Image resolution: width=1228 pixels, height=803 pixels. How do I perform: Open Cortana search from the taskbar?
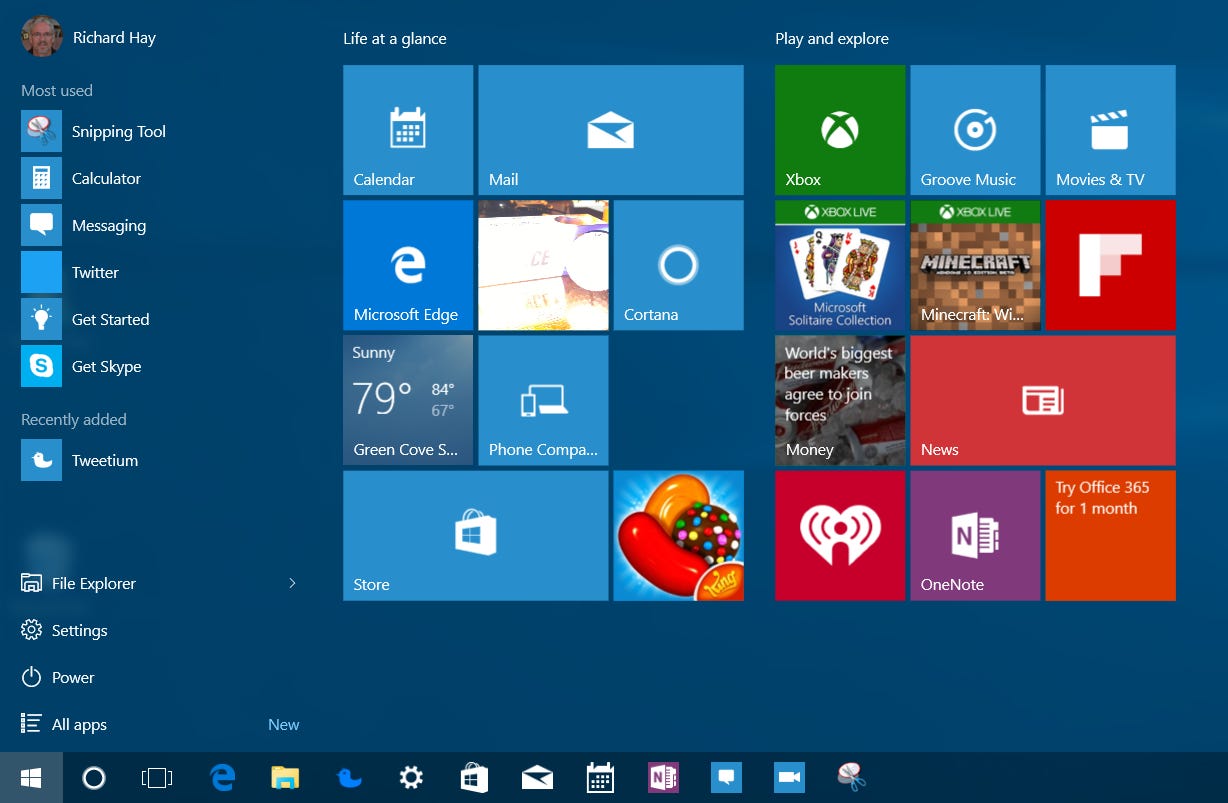point(93,777)
